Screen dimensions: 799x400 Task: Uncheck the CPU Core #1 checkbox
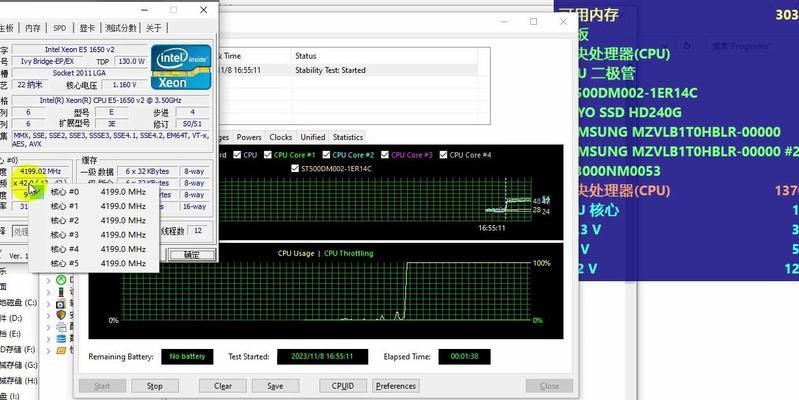coord(268,155)
